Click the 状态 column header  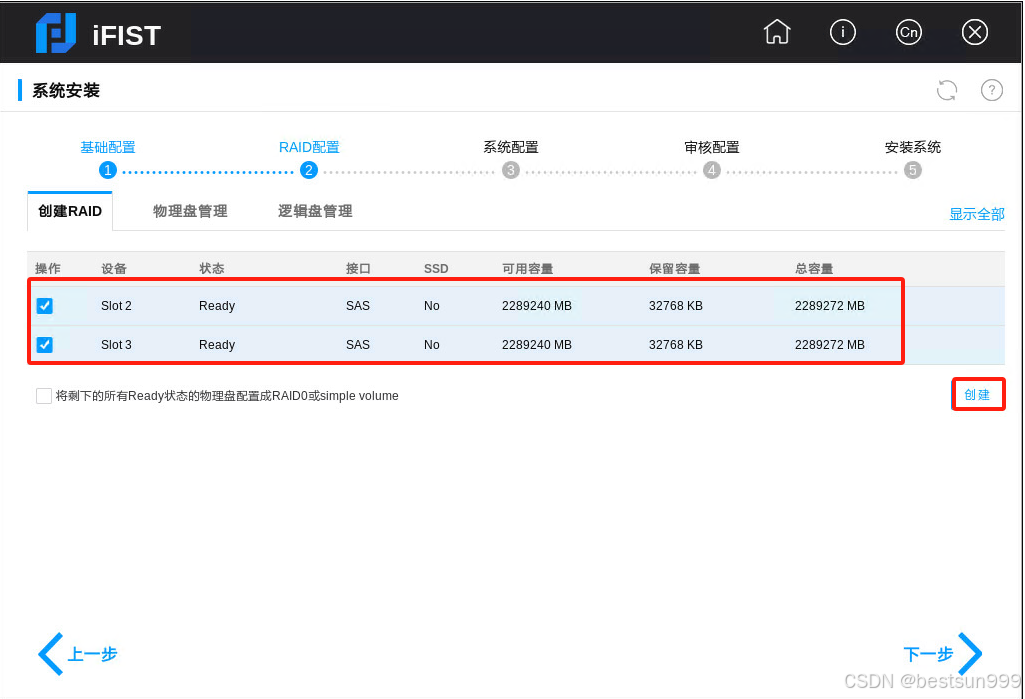tap(212, 269)
